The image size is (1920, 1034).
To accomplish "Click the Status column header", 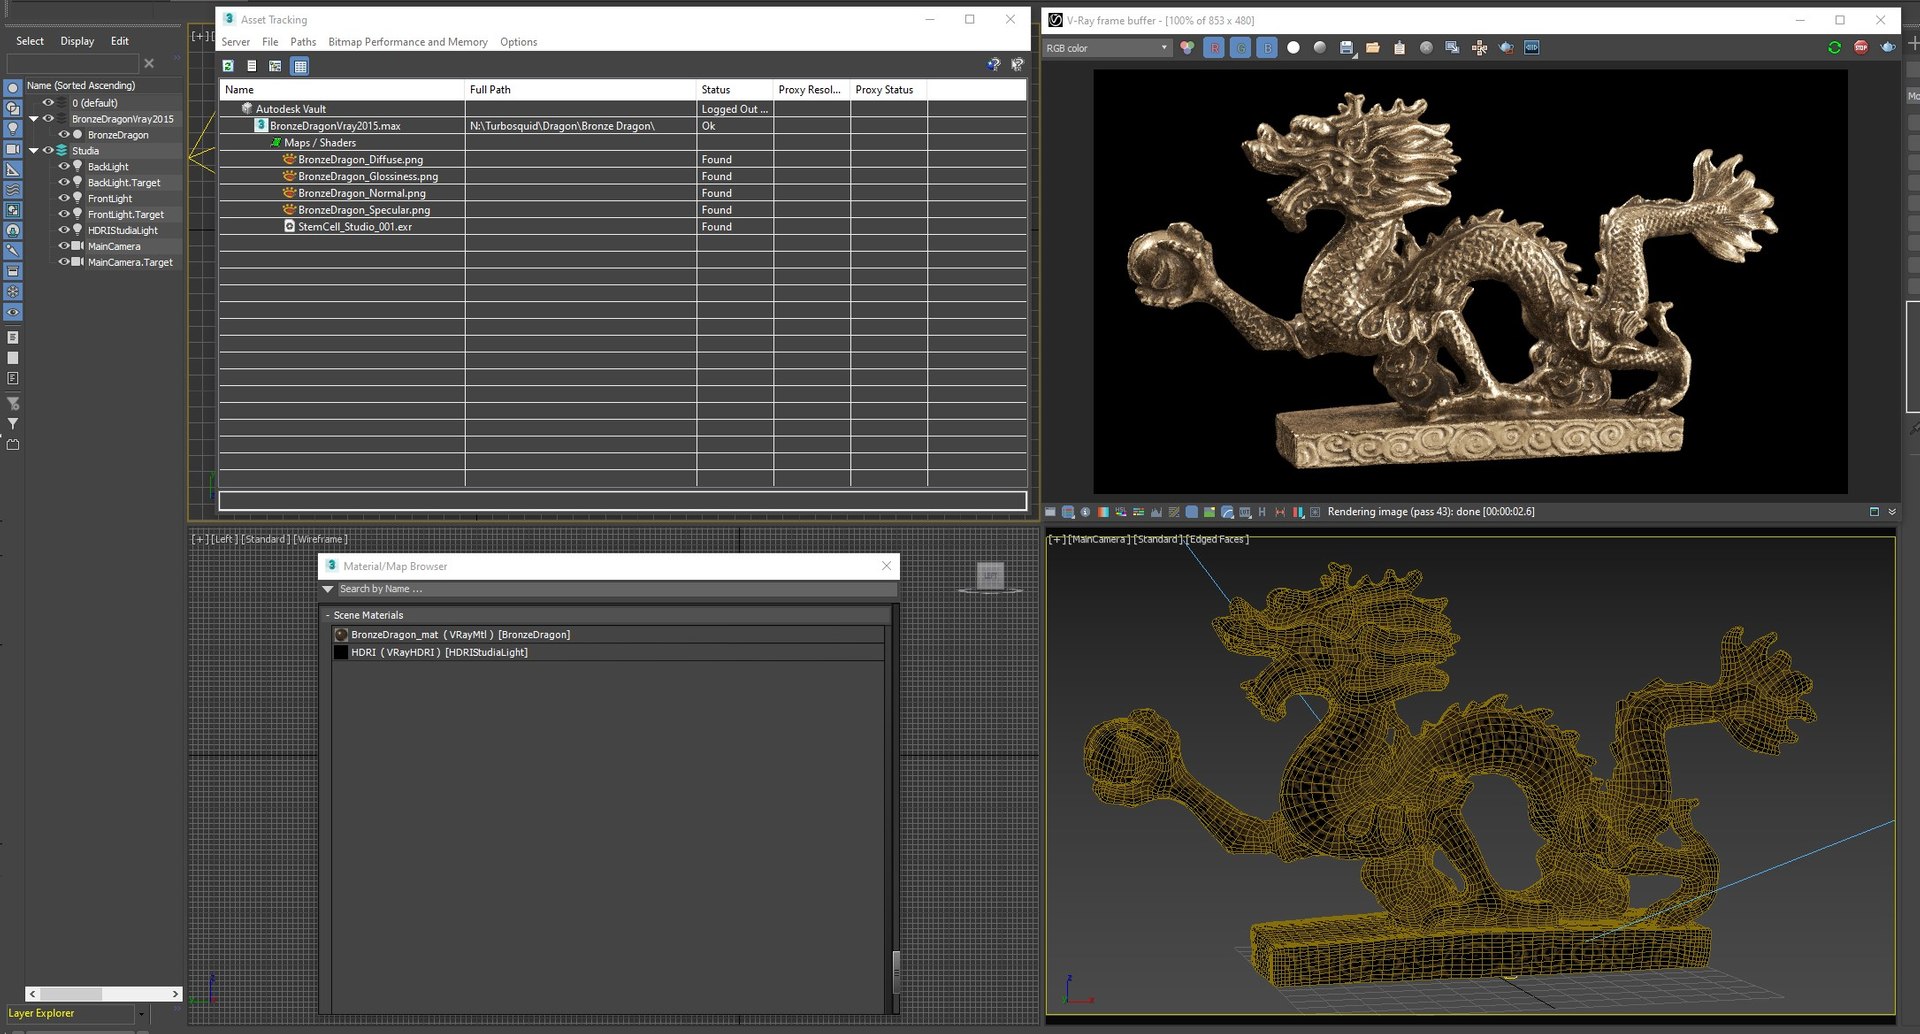I will point(734,89).
